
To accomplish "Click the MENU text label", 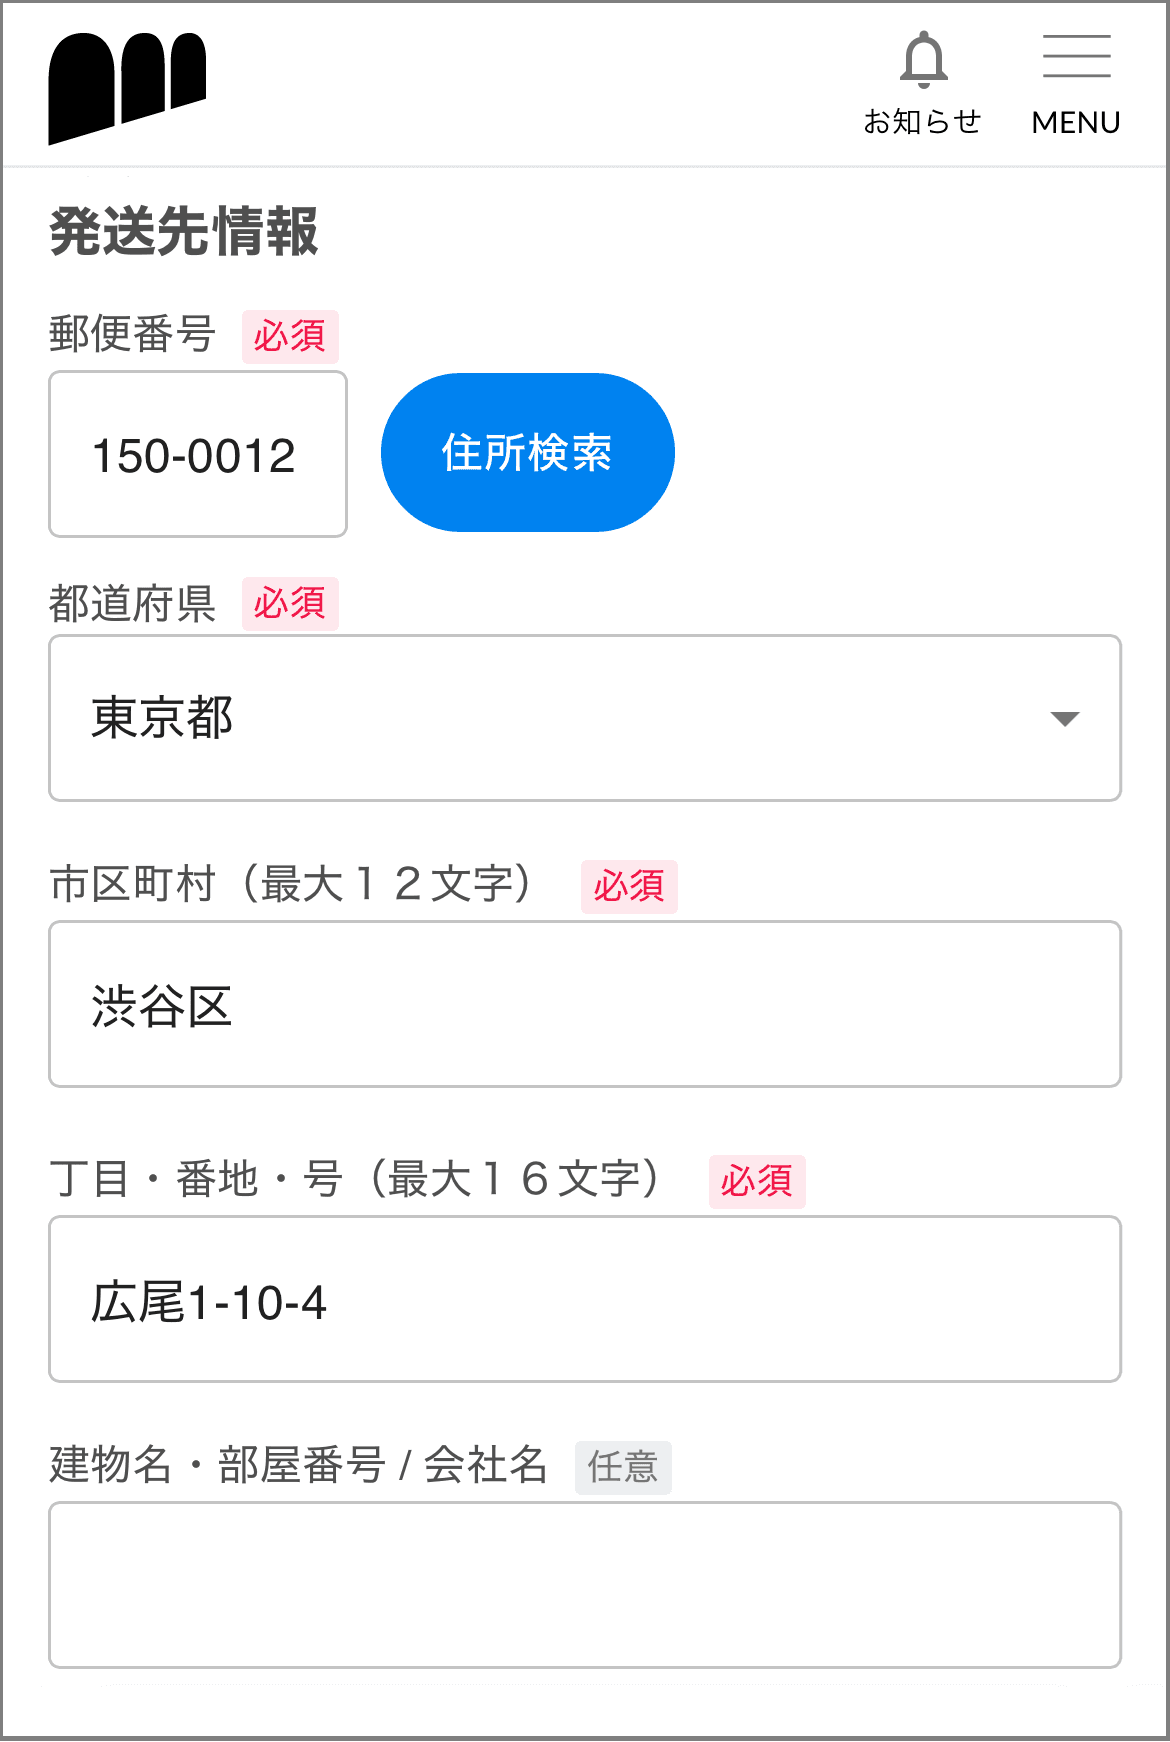I will [x=1076, y=123].
